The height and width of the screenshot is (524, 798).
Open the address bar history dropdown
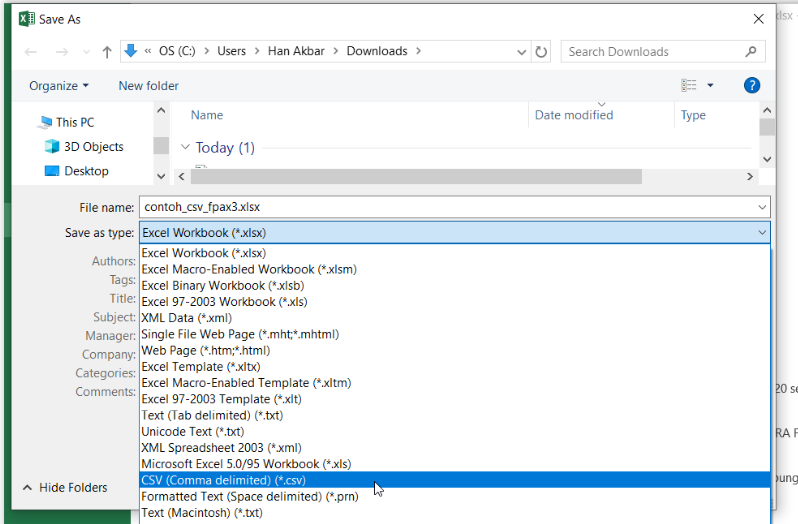522,52
